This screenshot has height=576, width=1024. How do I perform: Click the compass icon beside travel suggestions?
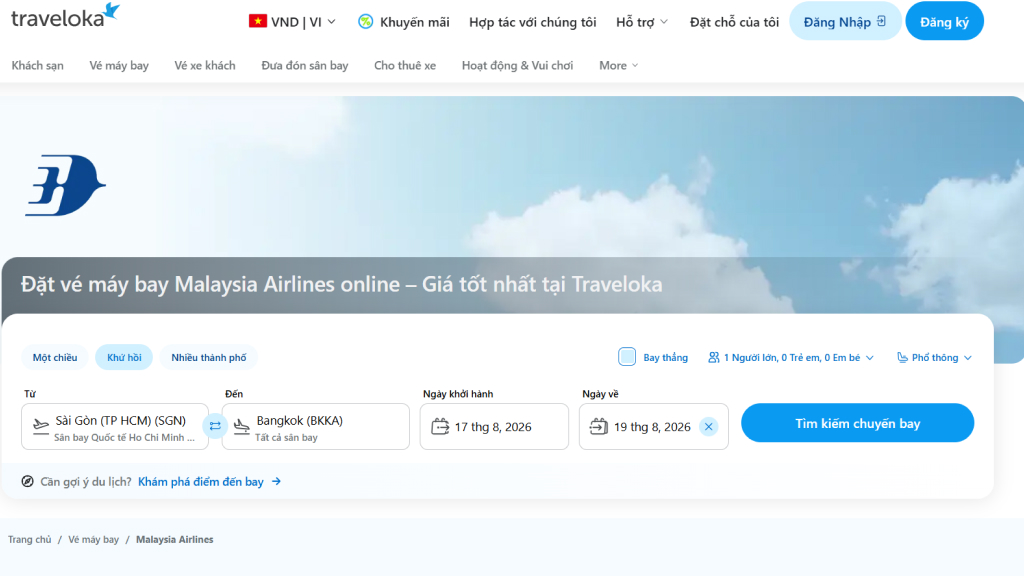[x=27, y=481]
